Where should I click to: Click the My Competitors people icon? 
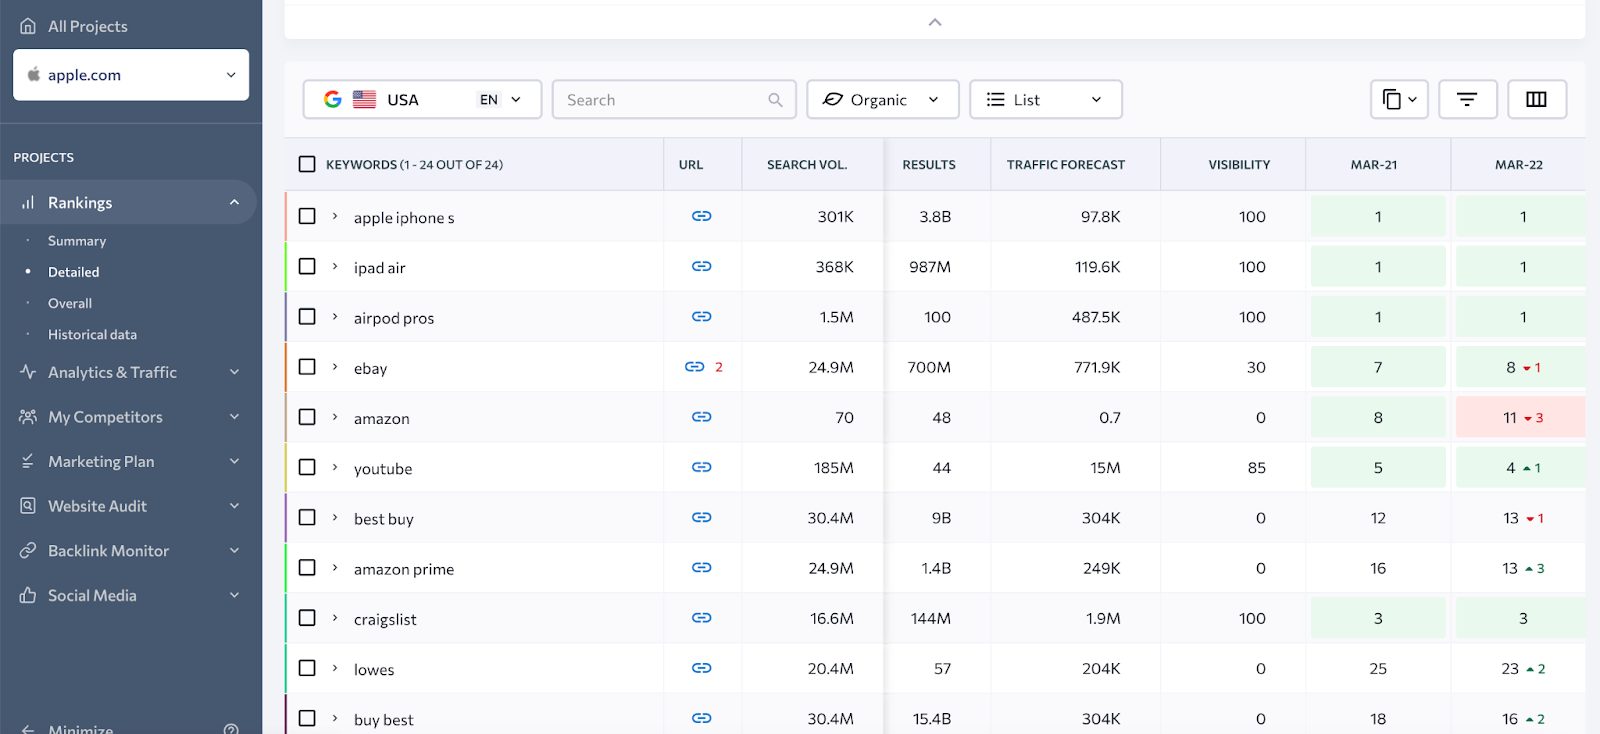coord(28,416)
